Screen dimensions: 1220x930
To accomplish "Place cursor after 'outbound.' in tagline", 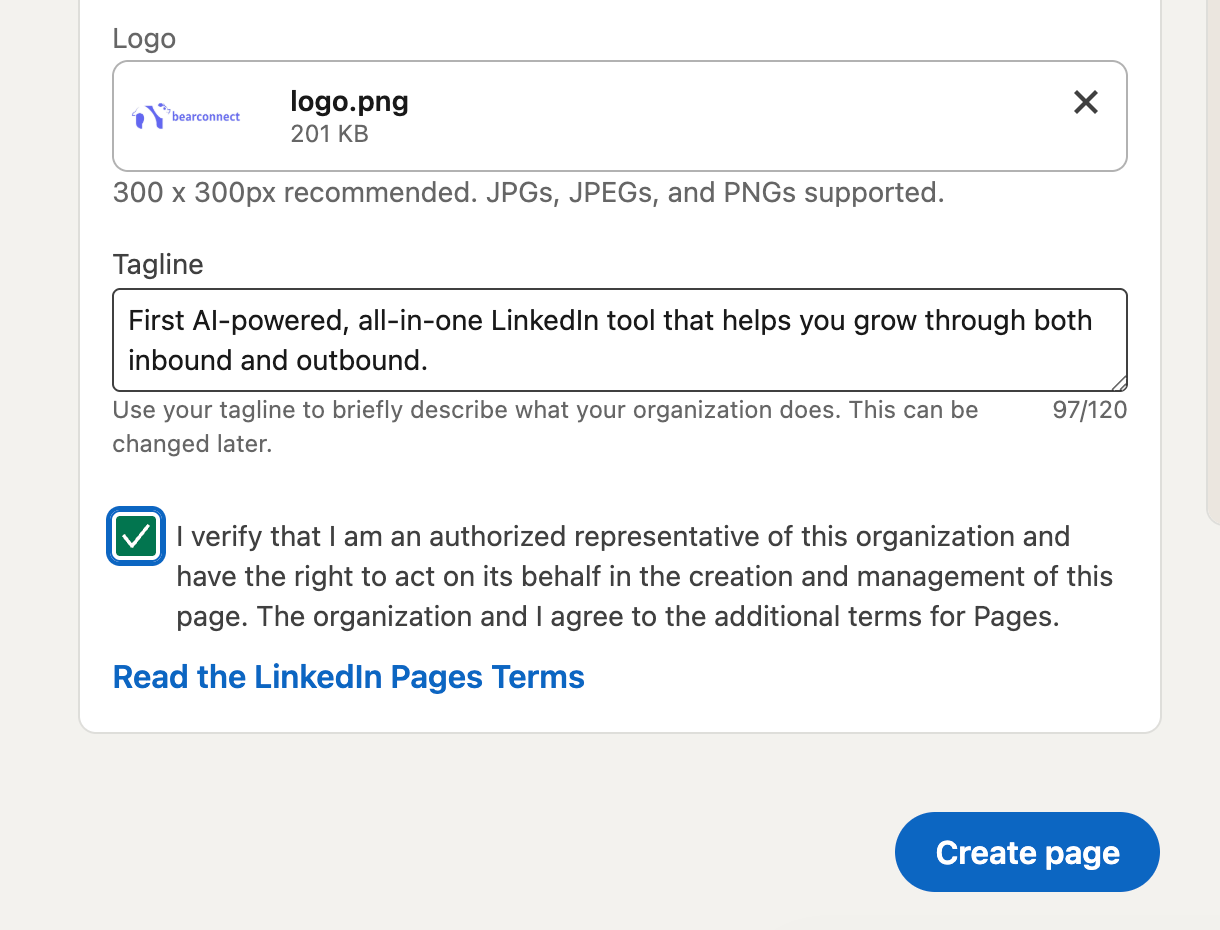I will coord(430,360).
